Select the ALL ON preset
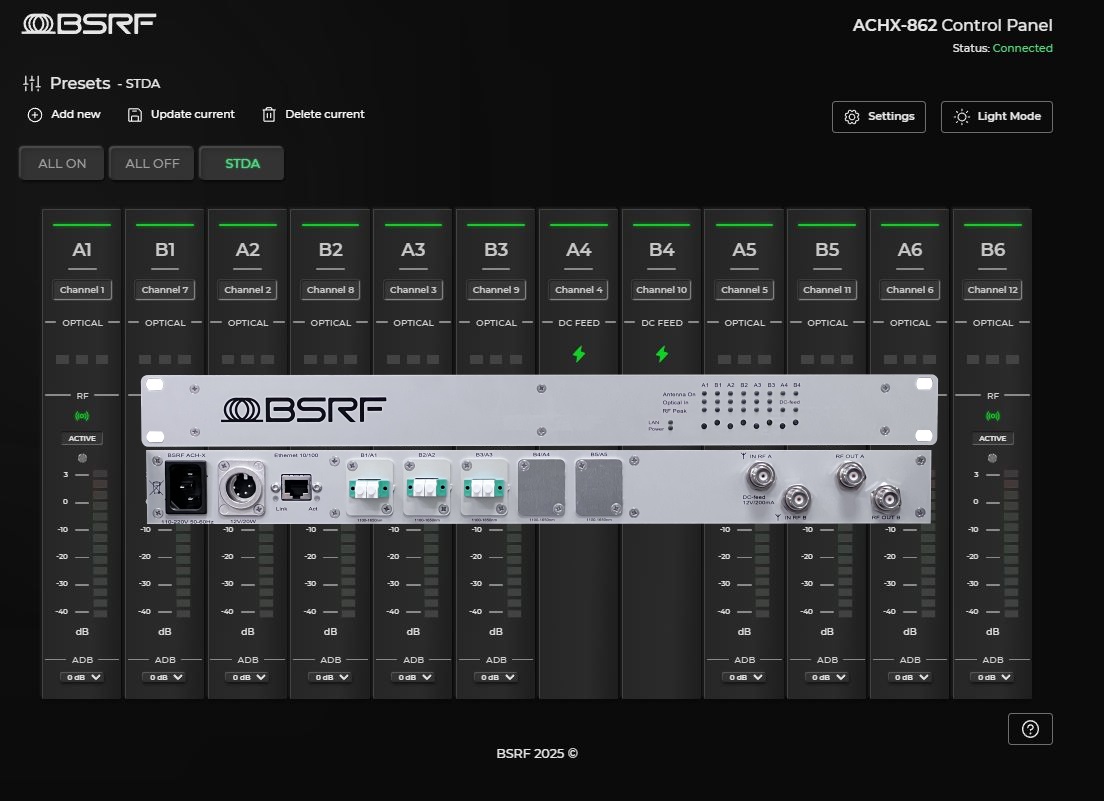 tap(62, 164)
